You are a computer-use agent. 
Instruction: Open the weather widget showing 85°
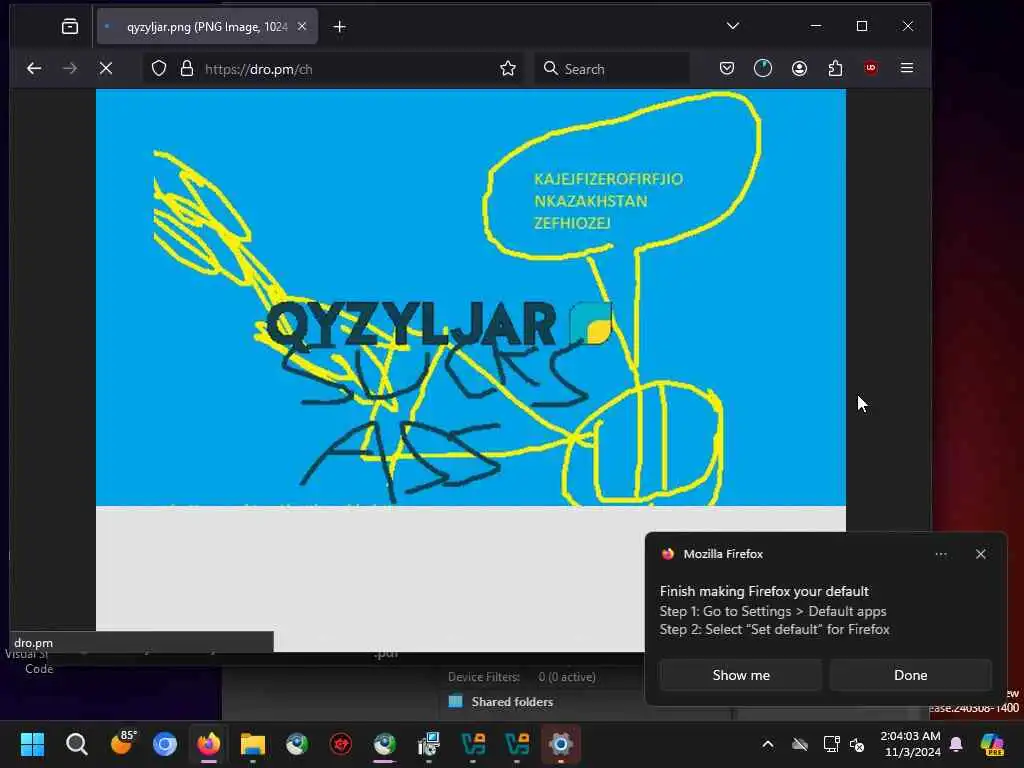coord(123,743)
